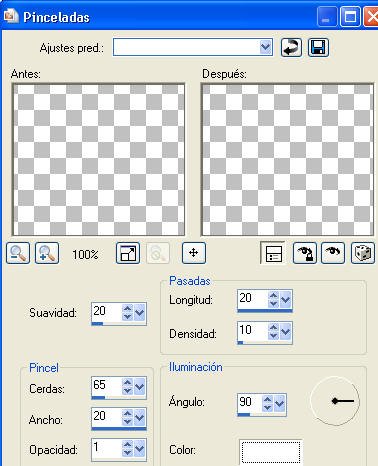Screen dimensions: 378x466
Task: Toggle the show previews panel button
Action: click(x=273, y=253)
